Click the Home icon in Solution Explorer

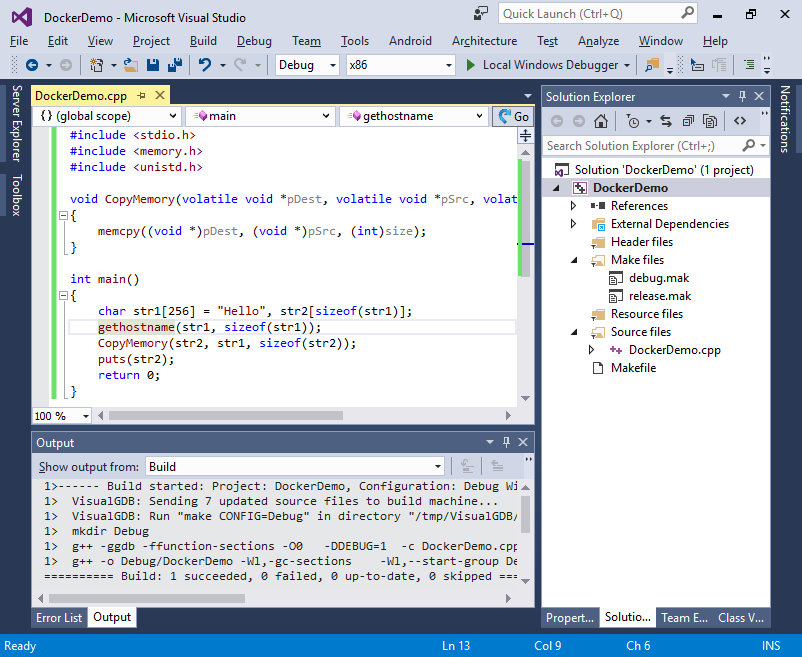[600, 121]
